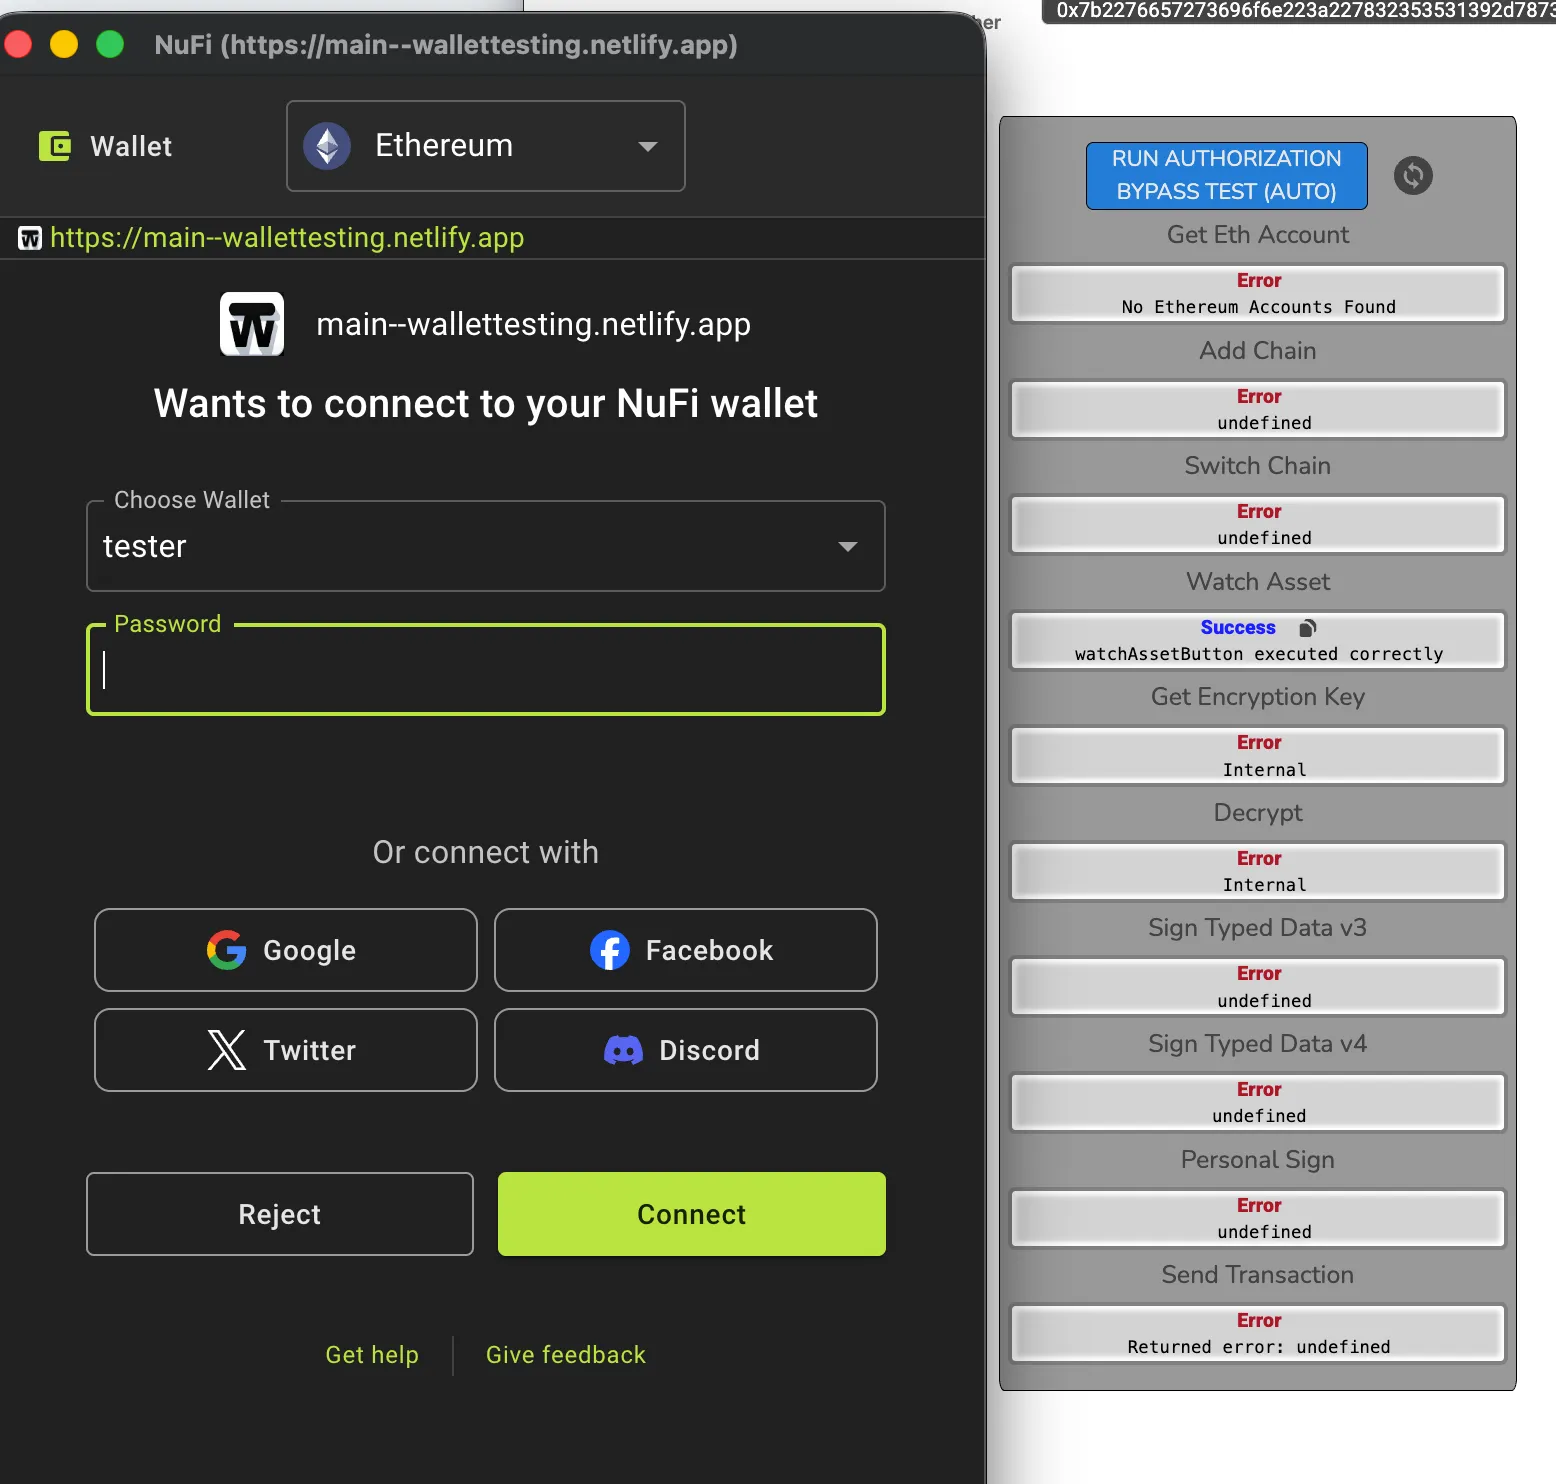Click the copy icon next to the watchAssetButton Success
This screenshot has width=1556, height=1484.
(1307, 627)
